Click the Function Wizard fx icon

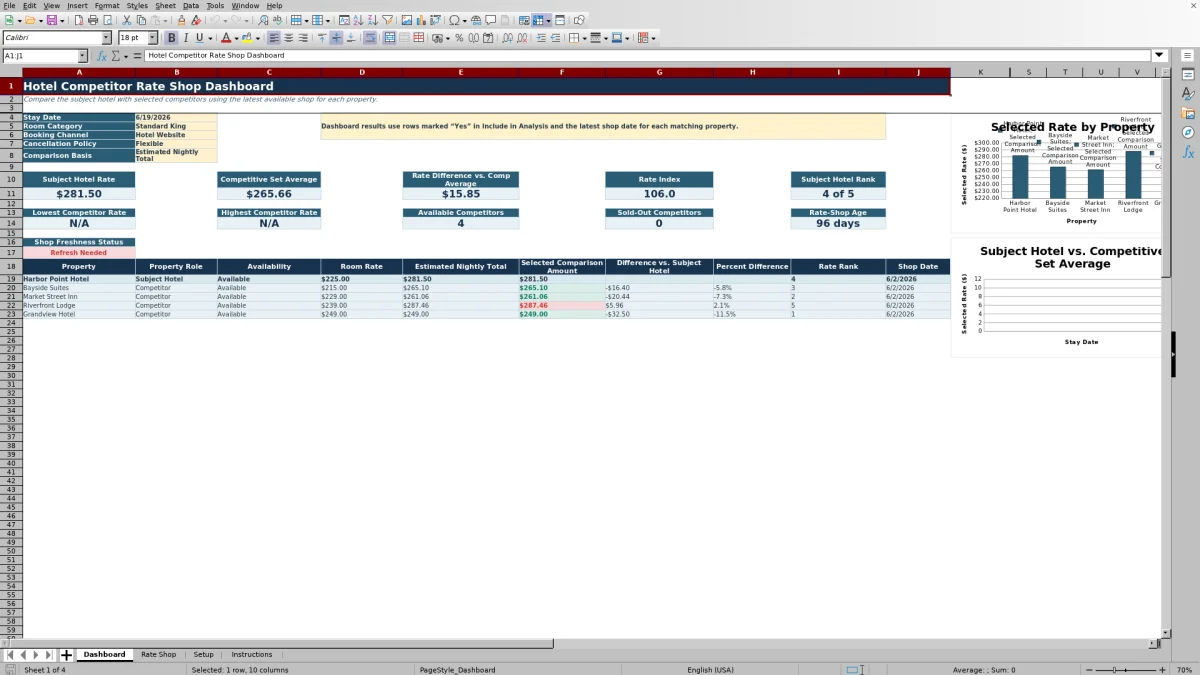101,56
